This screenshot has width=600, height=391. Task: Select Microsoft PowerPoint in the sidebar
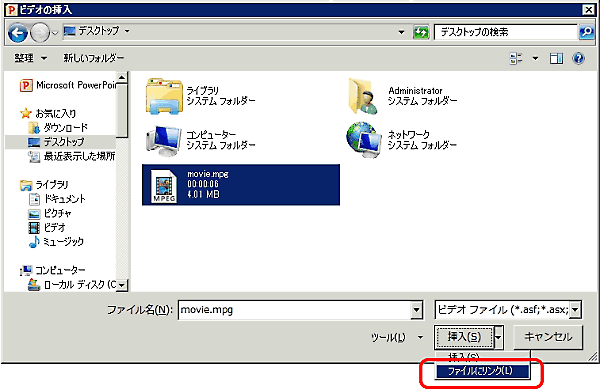click(68, 85)
